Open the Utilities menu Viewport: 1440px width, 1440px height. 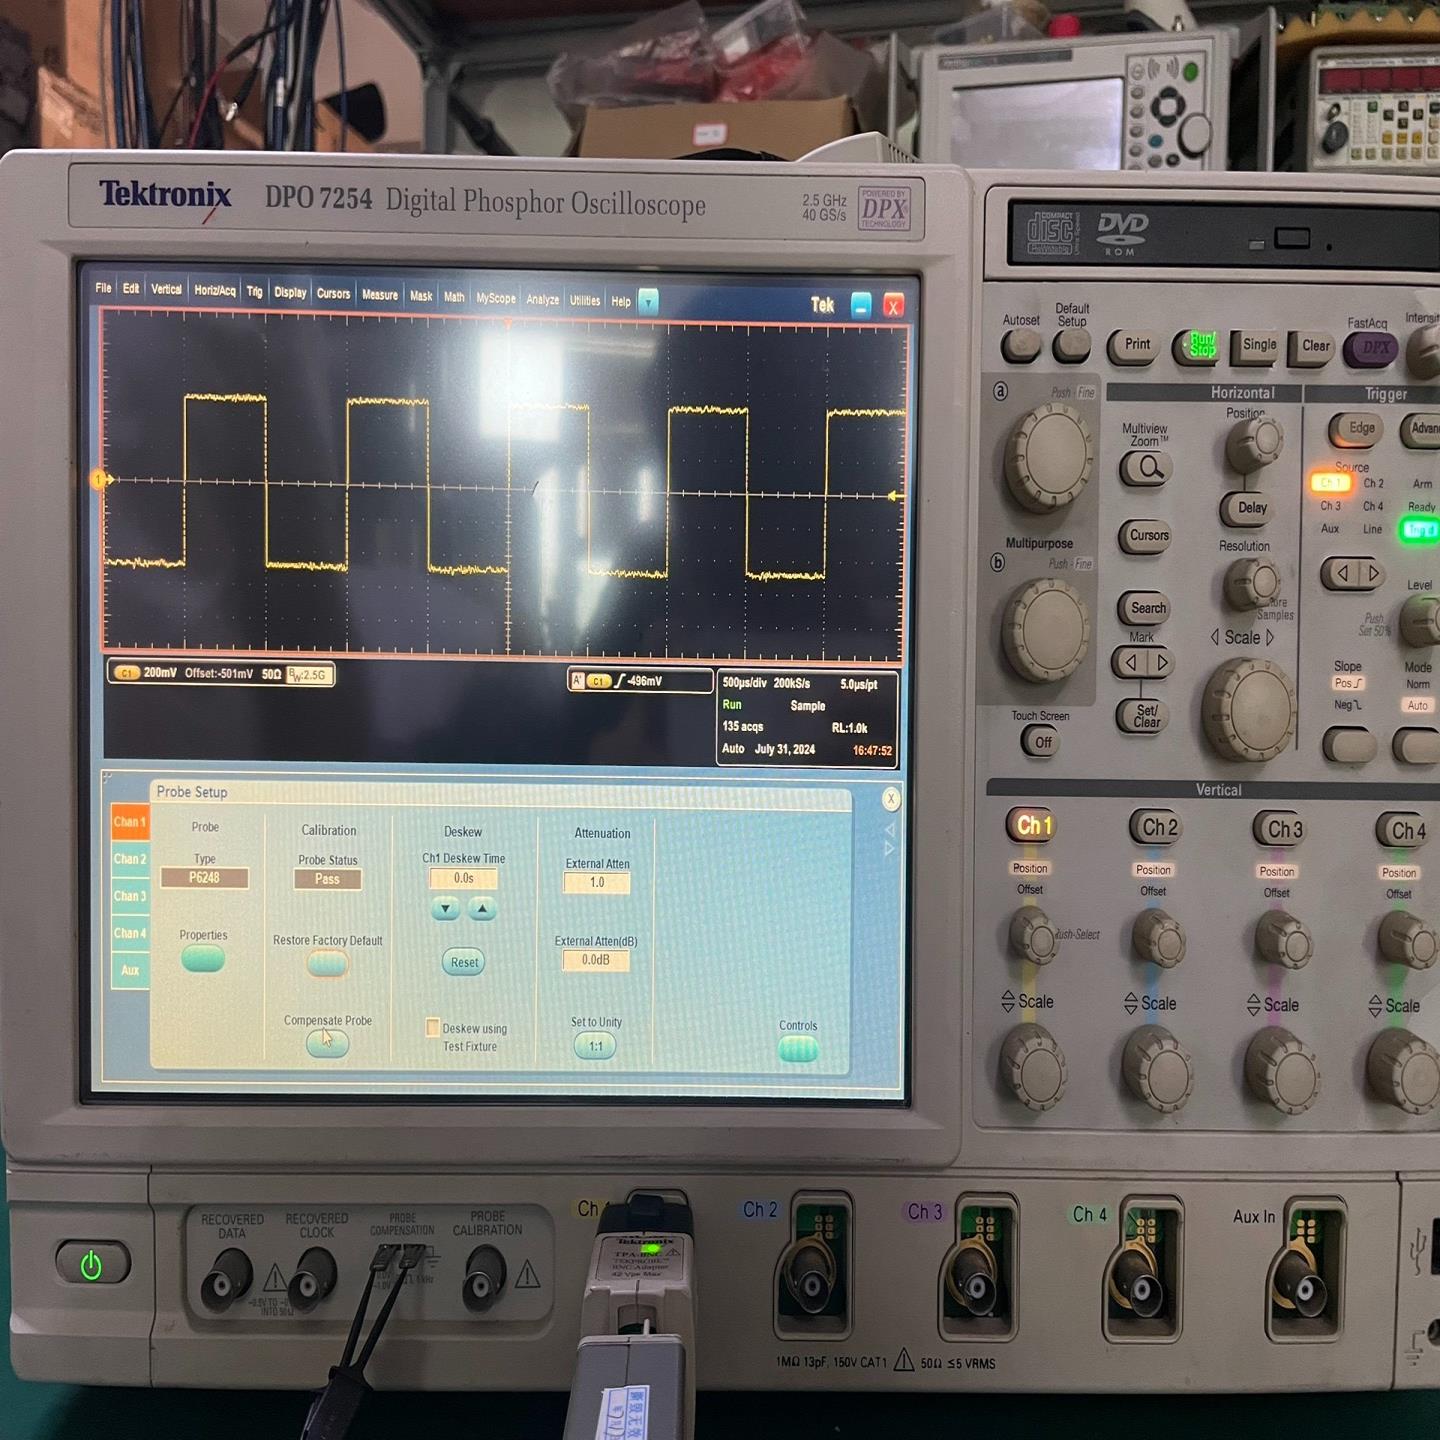click(585, 300)
